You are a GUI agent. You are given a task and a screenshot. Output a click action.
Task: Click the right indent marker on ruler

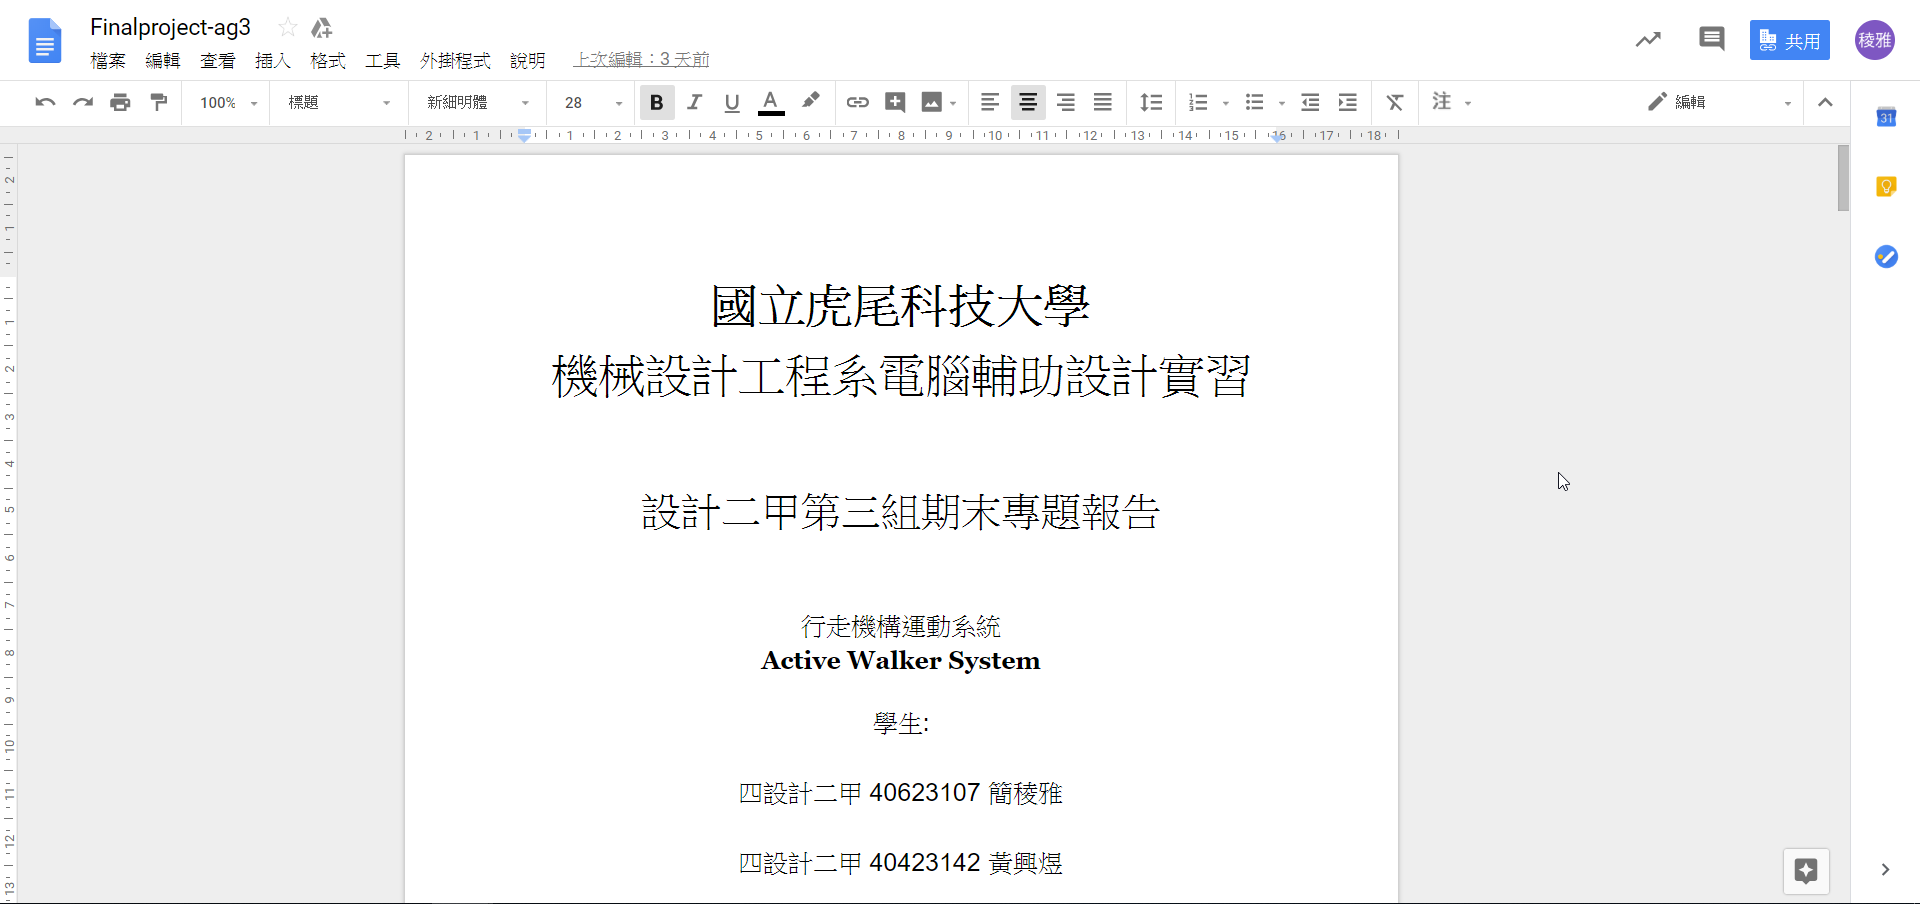(1278, 137)
